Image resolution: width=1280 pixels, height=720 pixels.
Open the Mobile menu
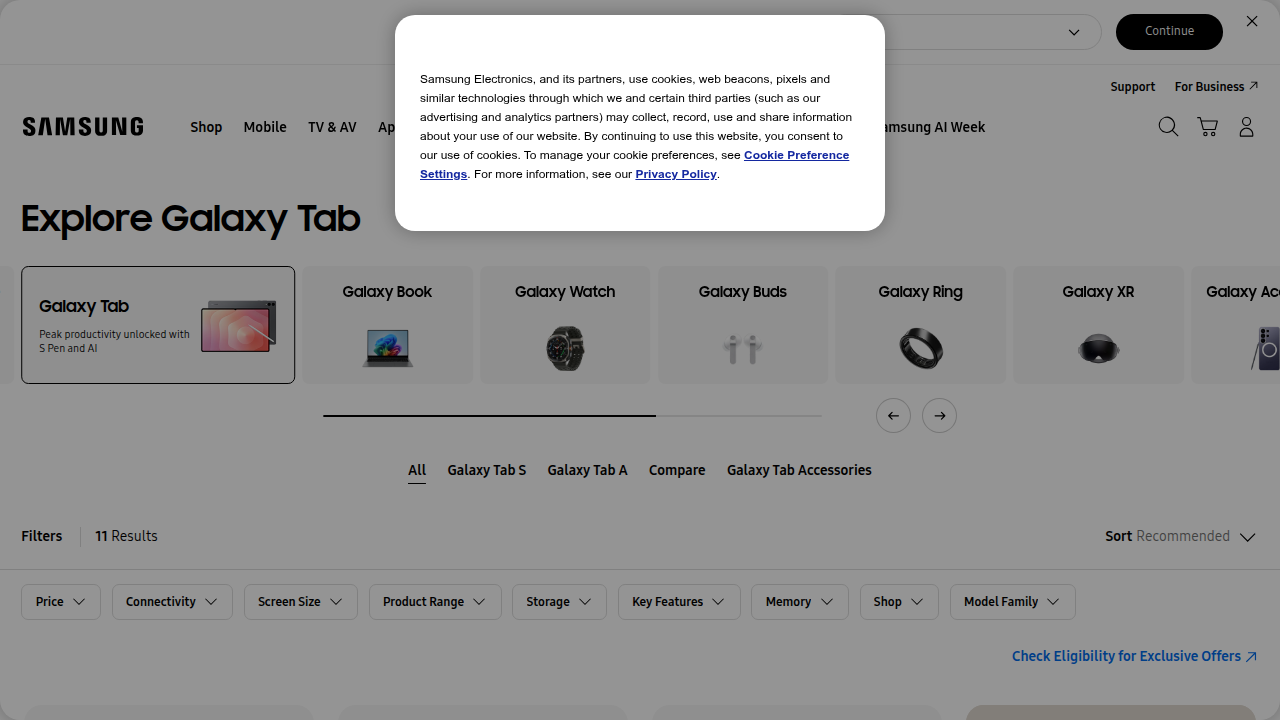click(265, 128)
